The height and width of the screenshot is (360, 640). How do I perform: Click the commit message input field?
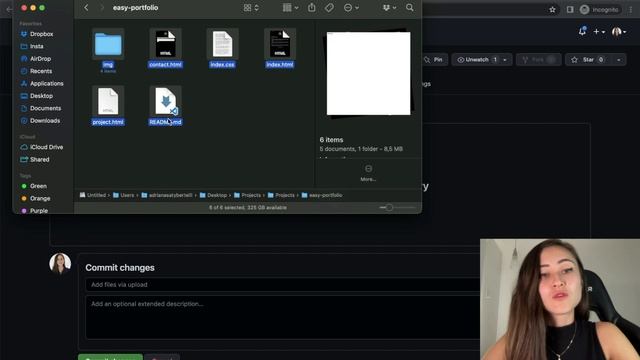[282, 284]
